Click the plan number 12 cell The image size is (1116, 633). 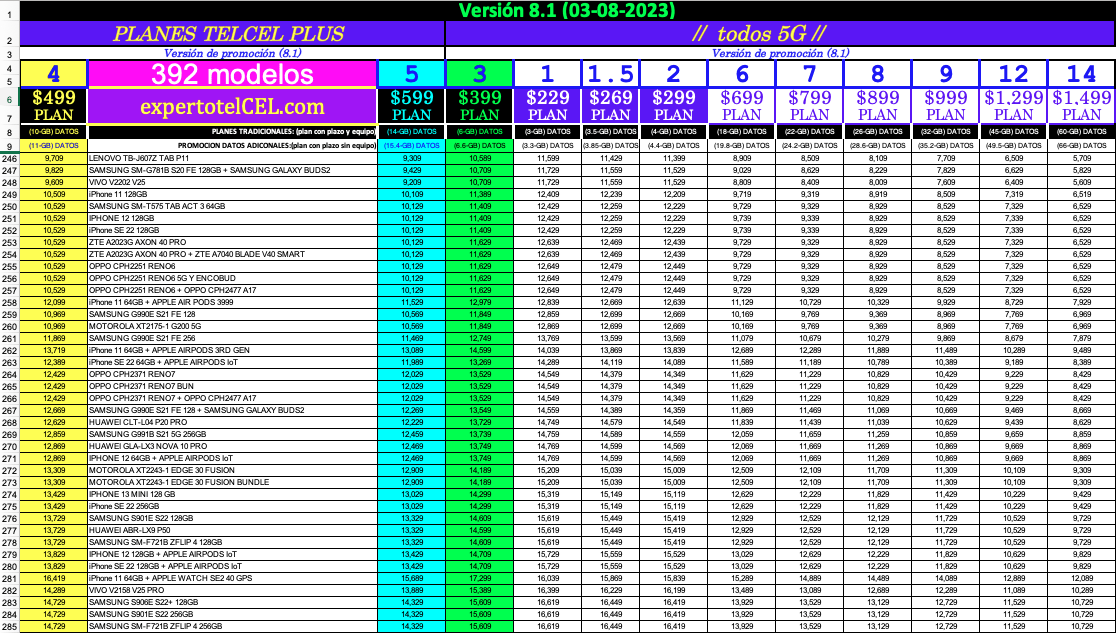[1013, 74]
